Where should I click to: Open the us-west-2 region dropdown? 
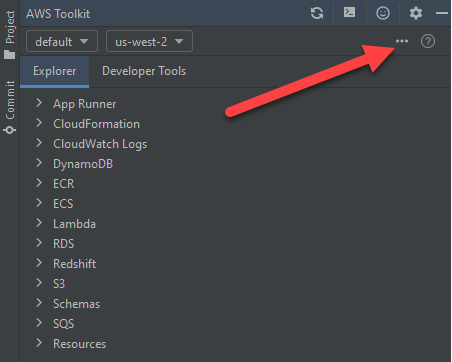[x=149, y=41]
